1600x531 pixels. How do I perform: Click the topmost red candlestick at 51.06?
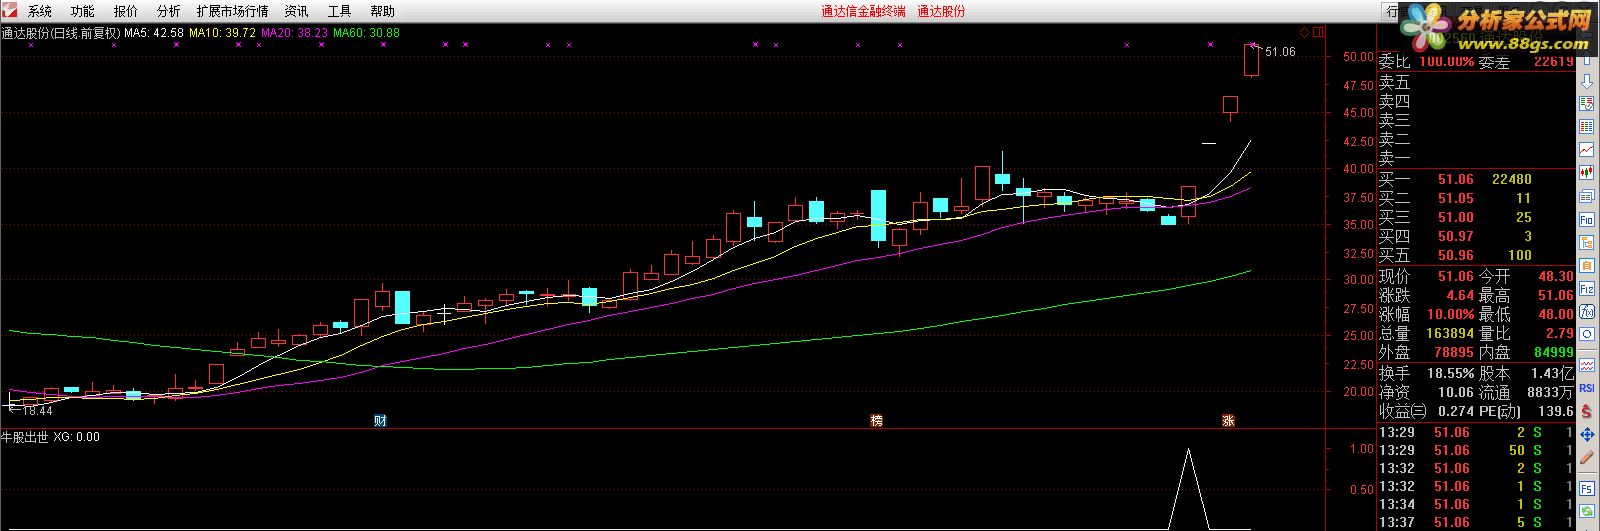[1251, 60]
